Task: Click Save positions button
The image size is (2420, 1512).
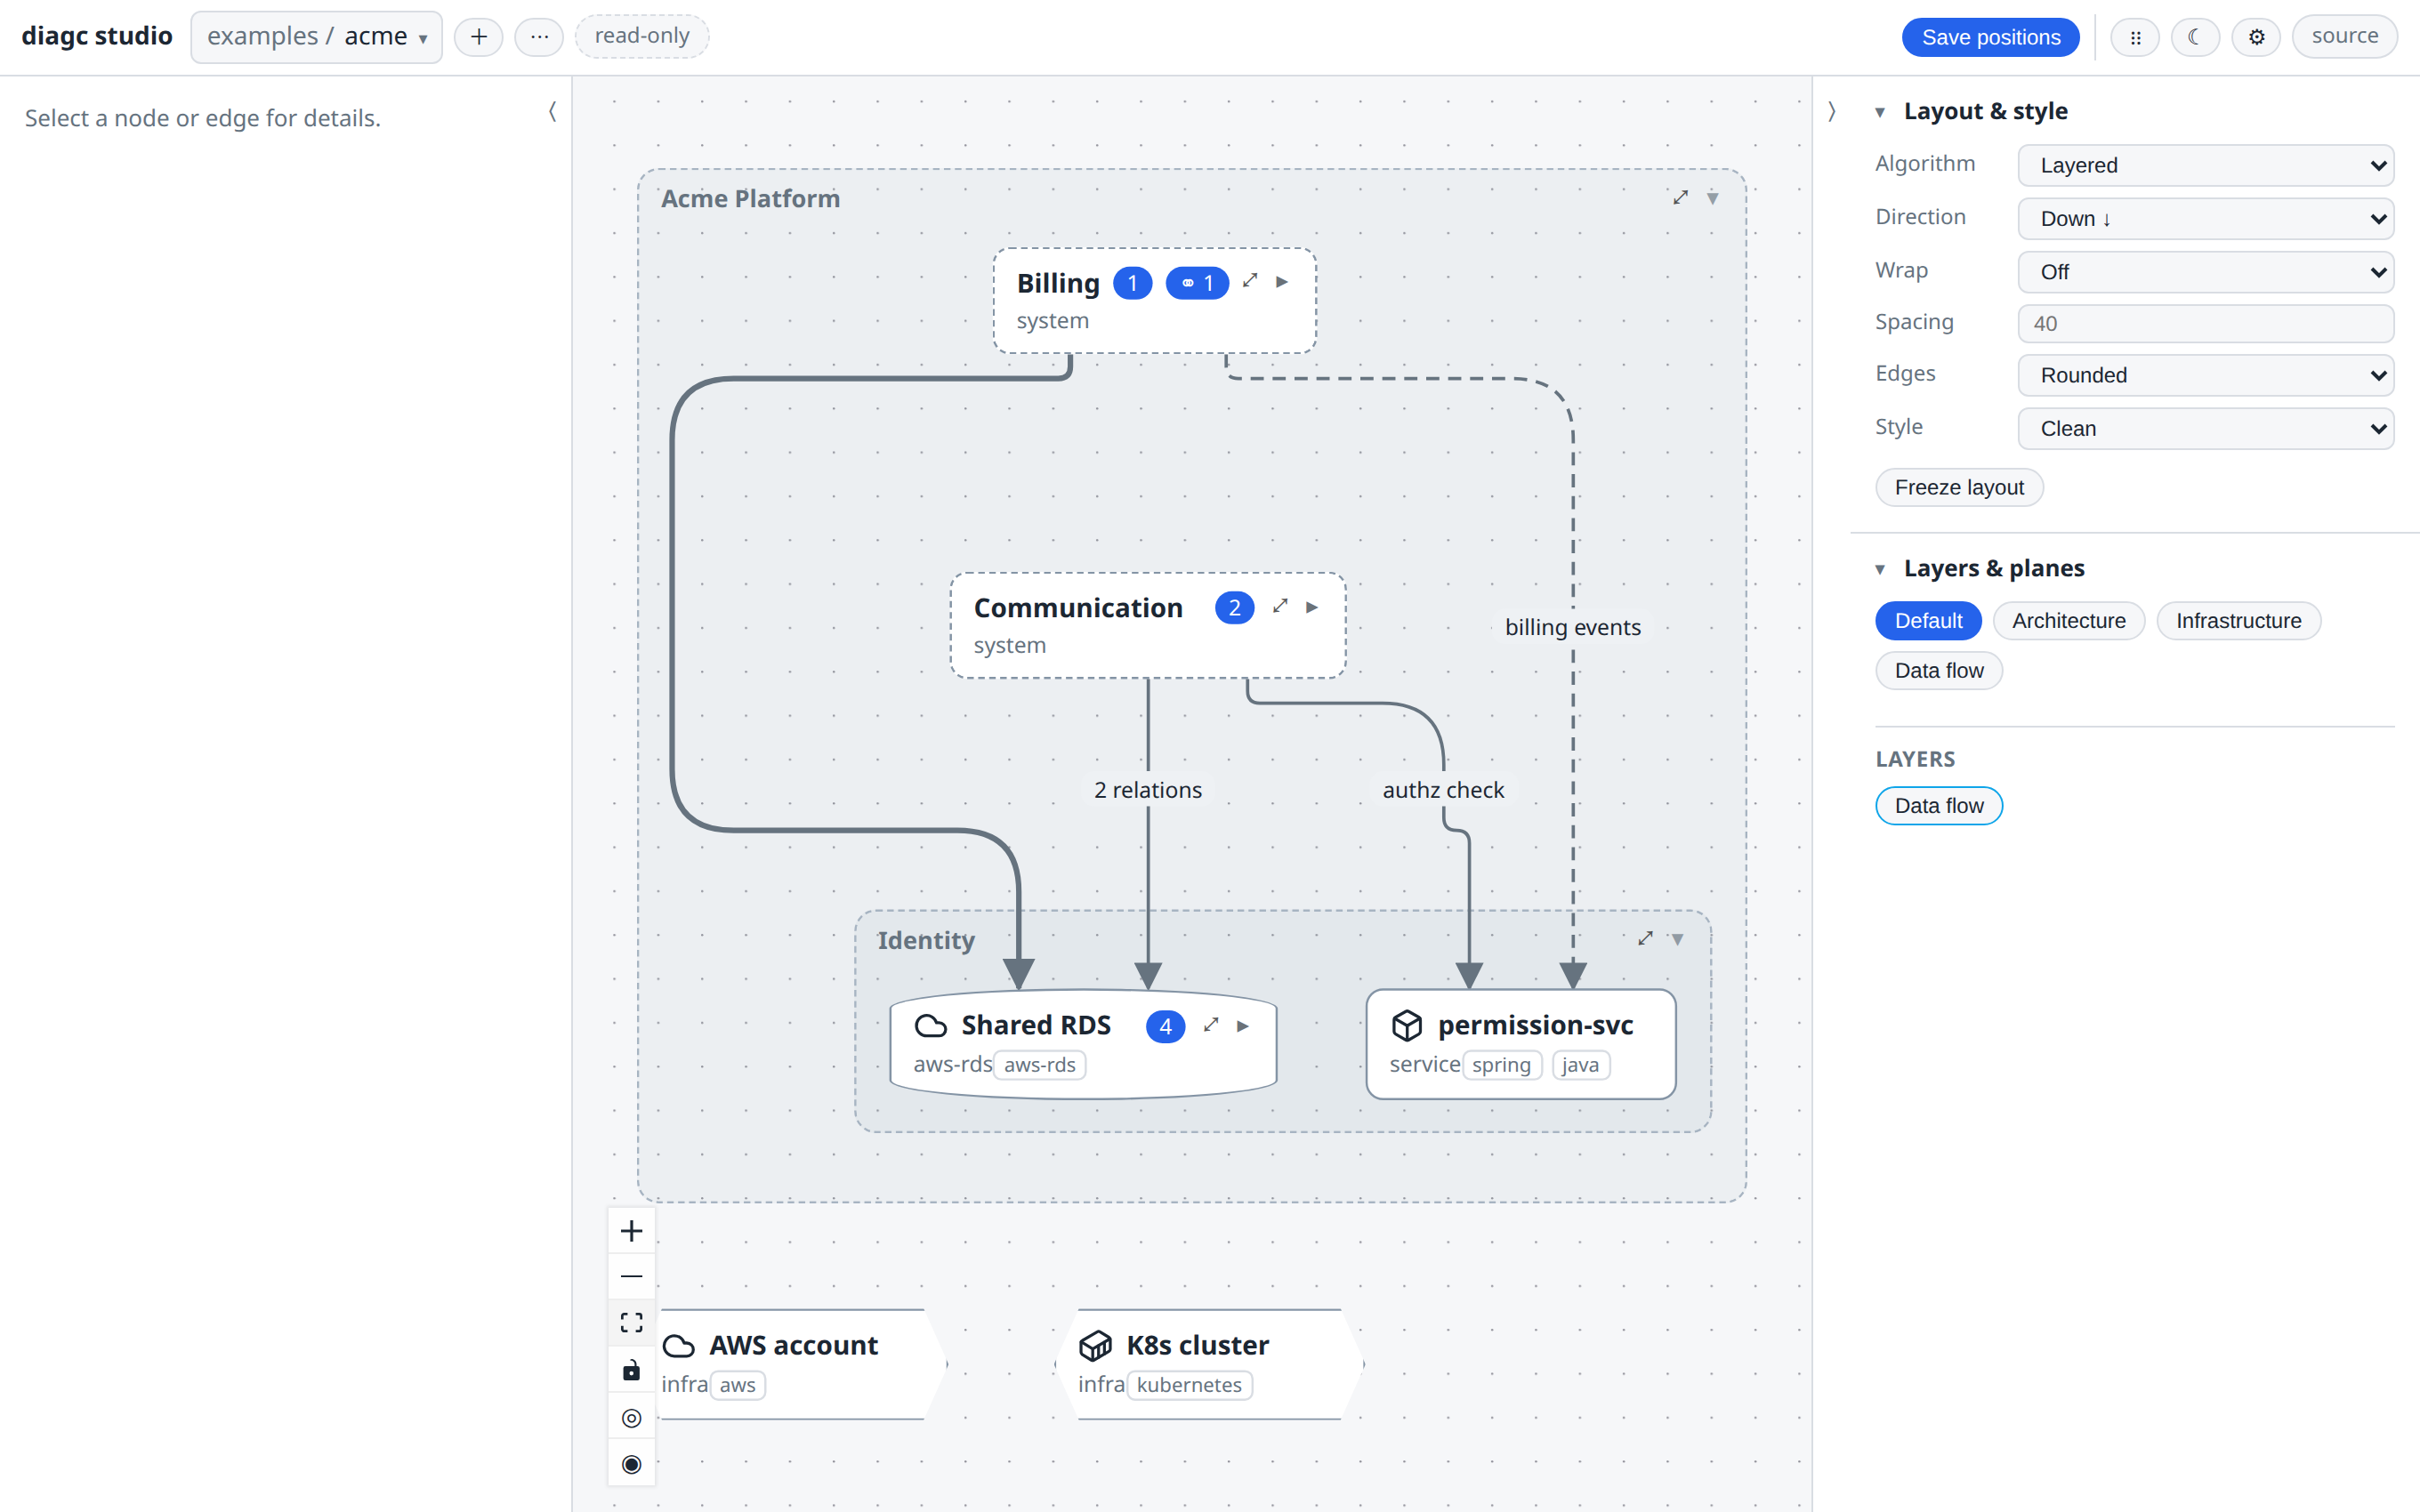Action: [x=1990, y=37]
